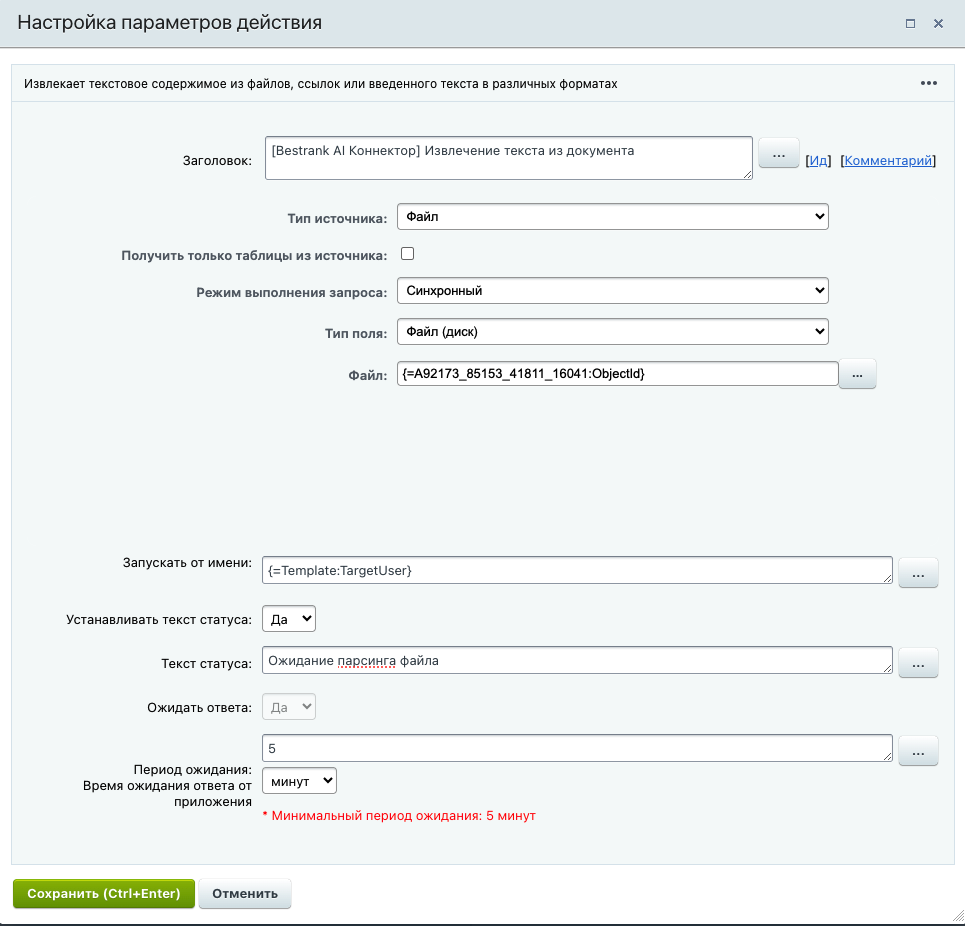Focus the Файл input with ObjectId value
The width and height of the screenshot is (965, 926).
click(617, 373)
